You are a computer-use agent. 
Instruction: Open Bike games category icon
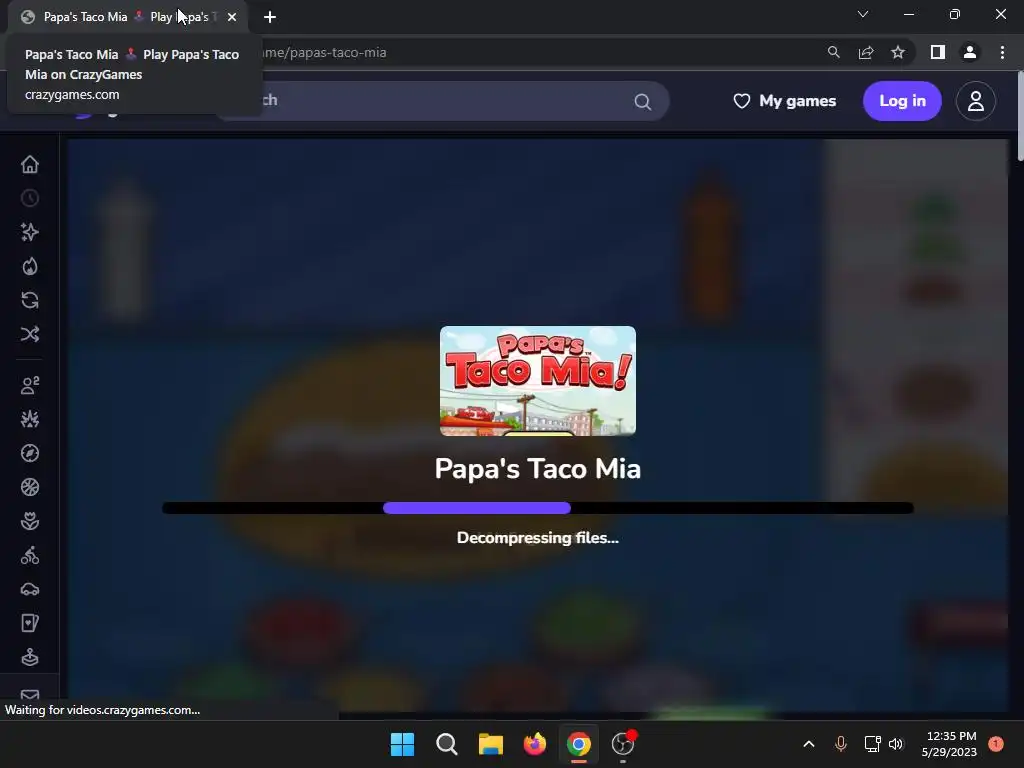click(x=30, y=555)
